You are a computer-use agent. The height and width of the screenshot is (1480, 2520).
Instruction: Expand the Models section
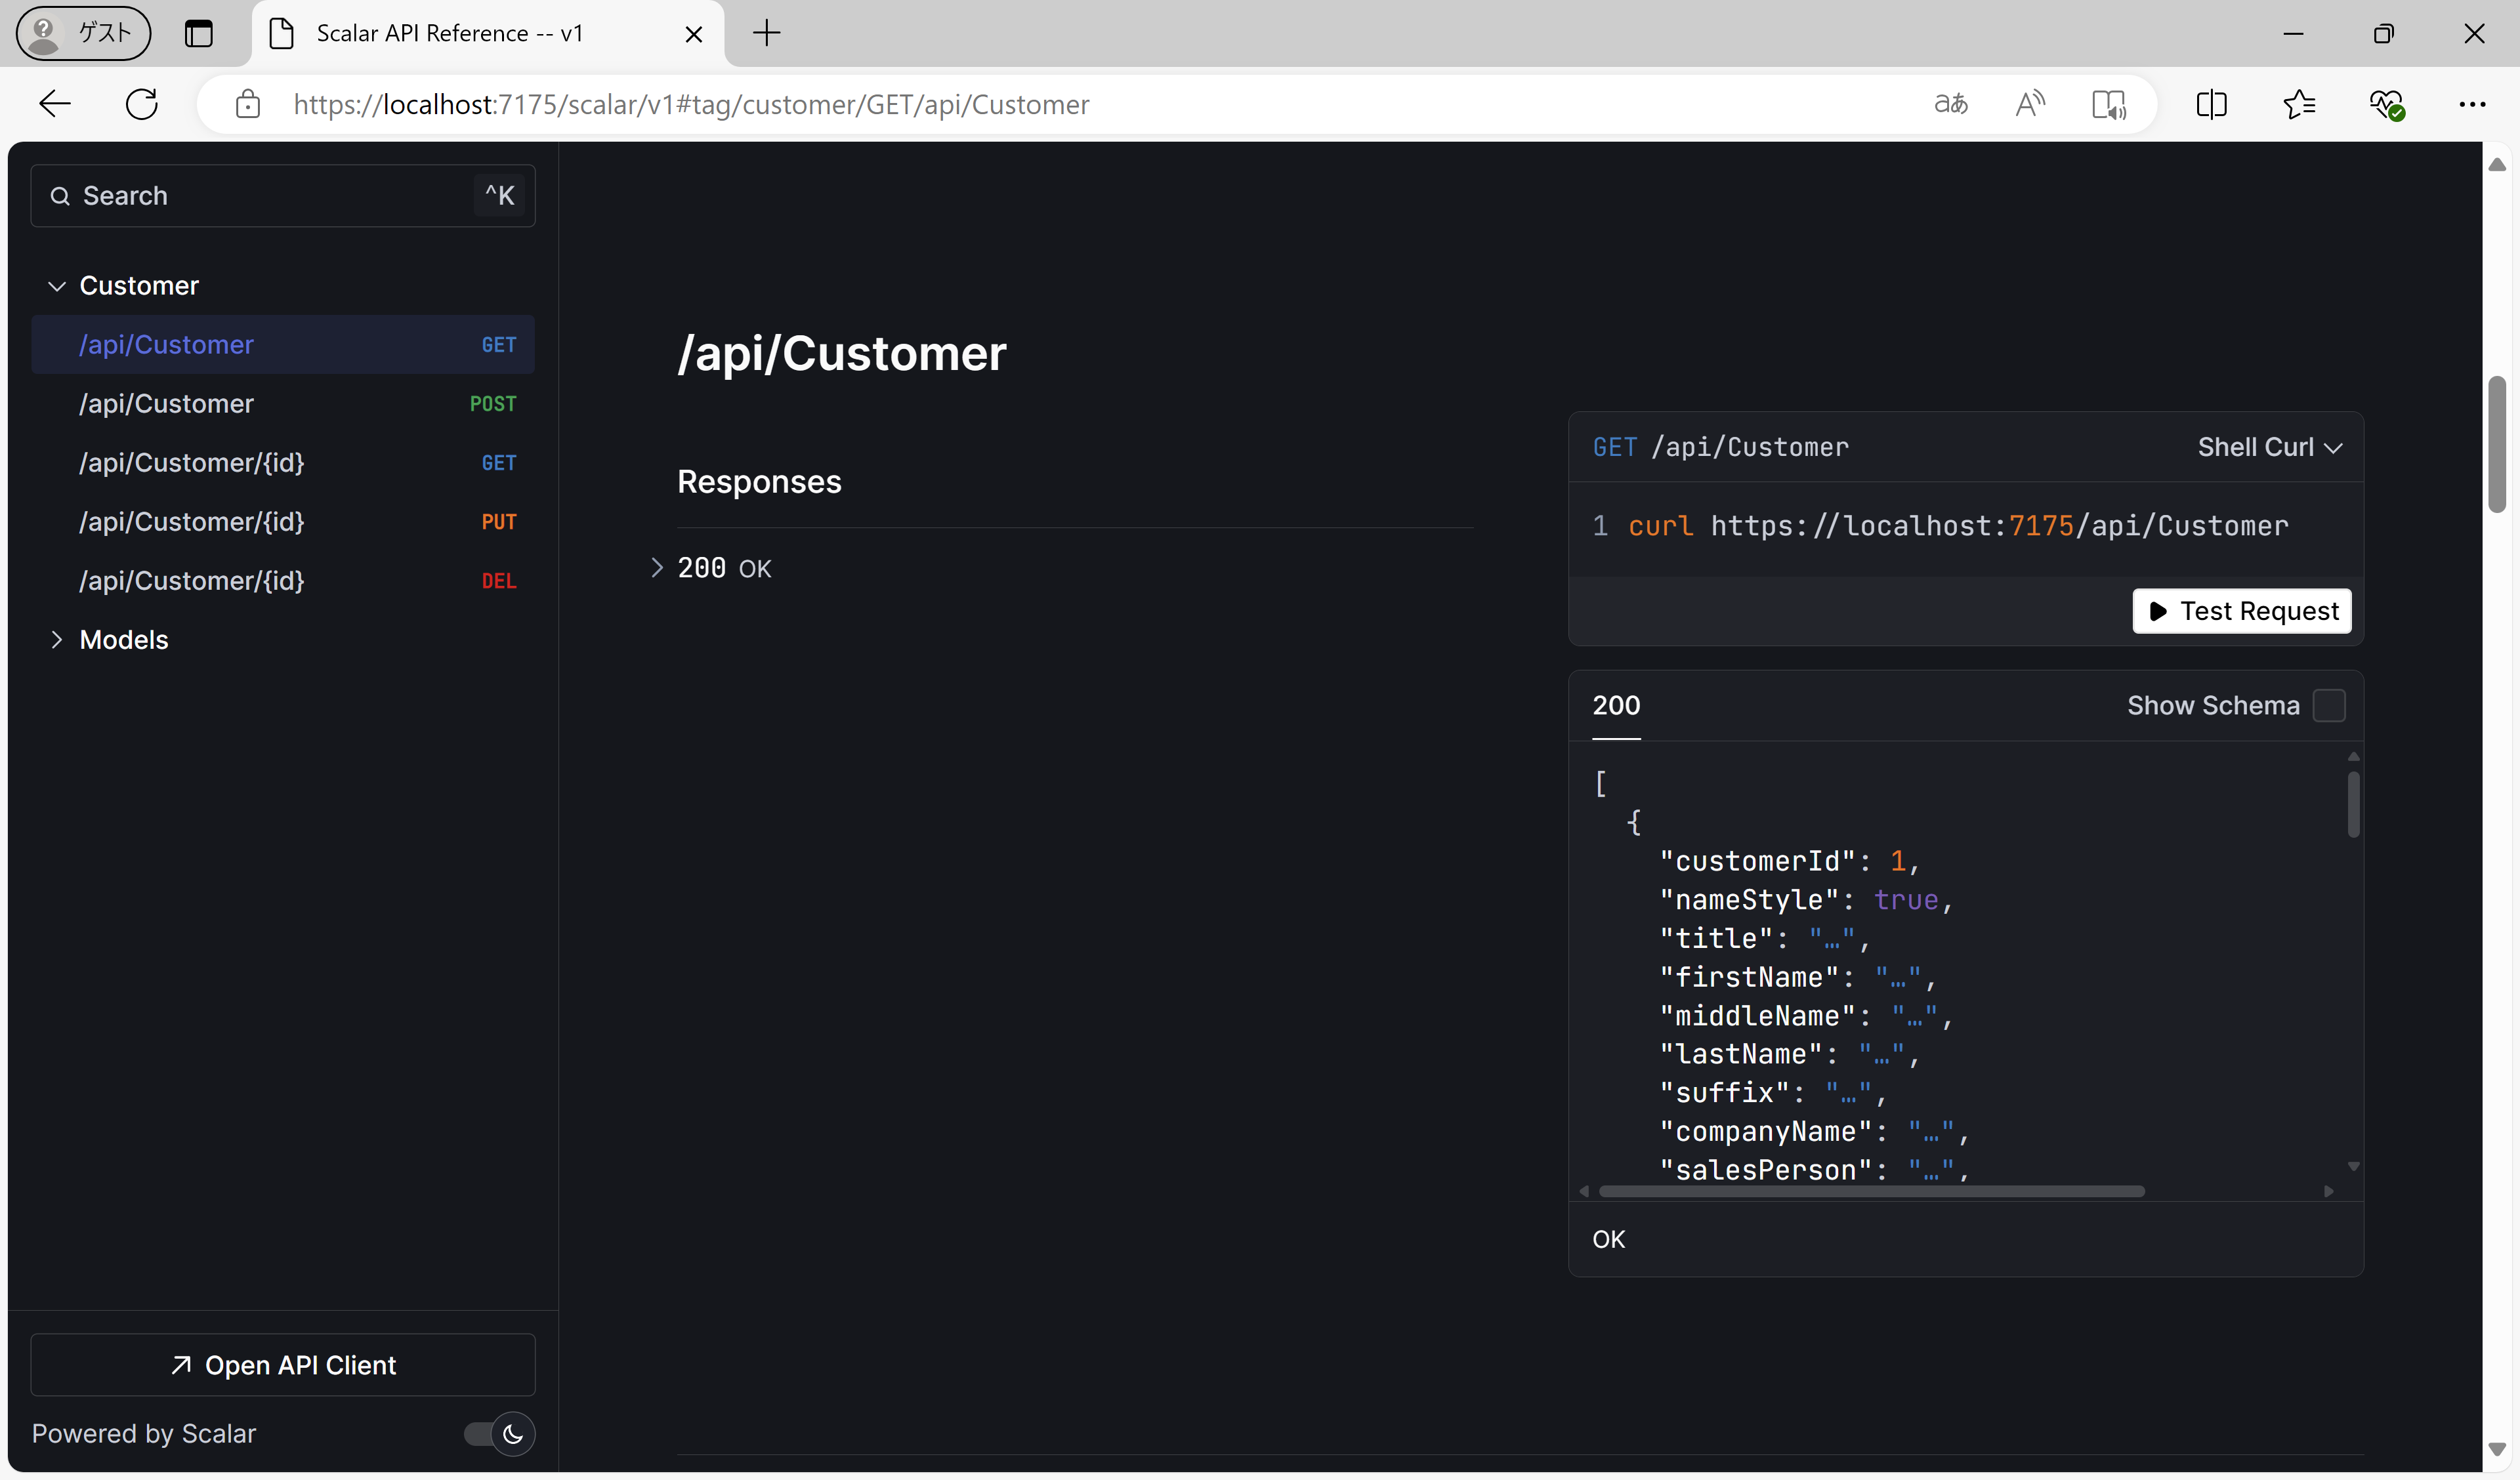coord(57,640)
